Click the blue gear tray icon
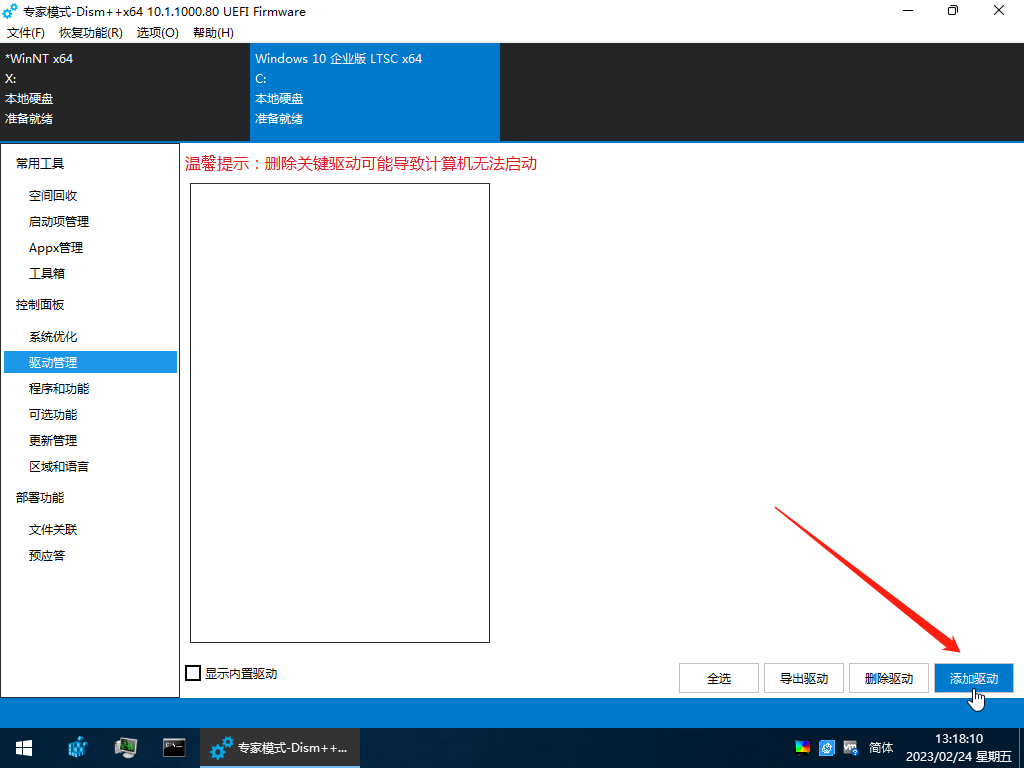The height and width of the screenshot is (768, 1024). tap(827, 747)
